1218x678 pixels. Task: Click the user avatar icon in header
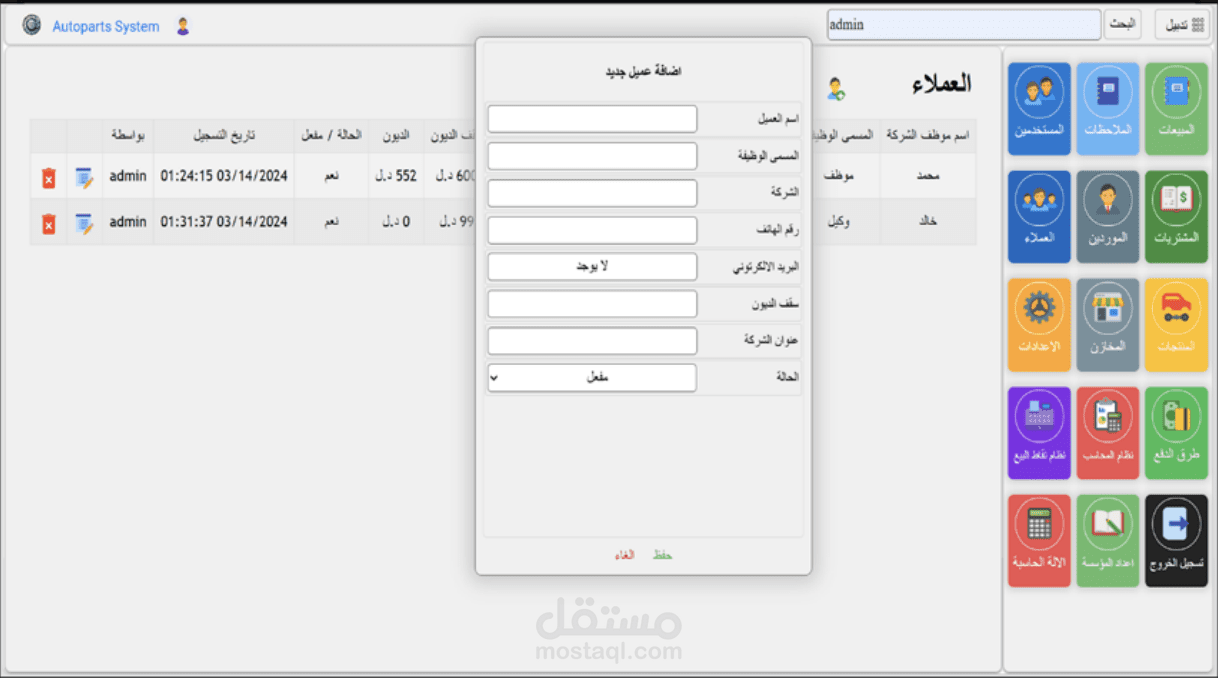pyautogui.click(x=183, y=26)
